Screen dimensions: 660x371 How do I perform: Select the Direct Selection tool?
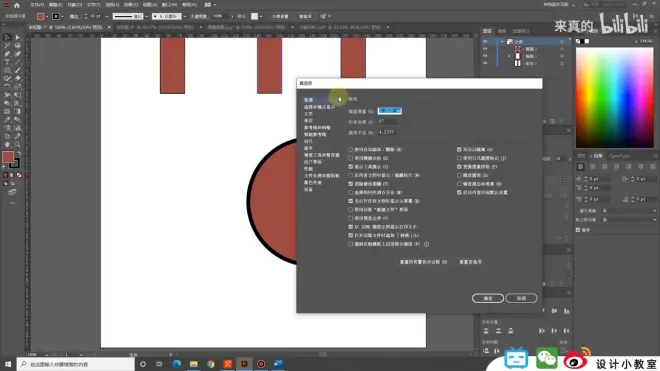point(17,37)
